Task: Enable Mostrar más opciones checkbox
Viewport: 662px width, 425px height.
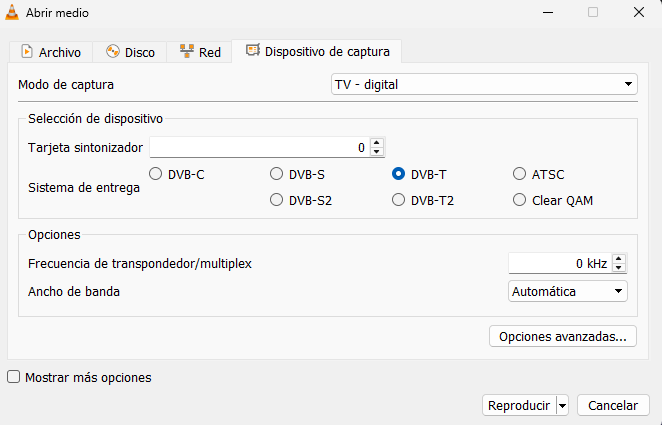Action: tap(14, 378)
